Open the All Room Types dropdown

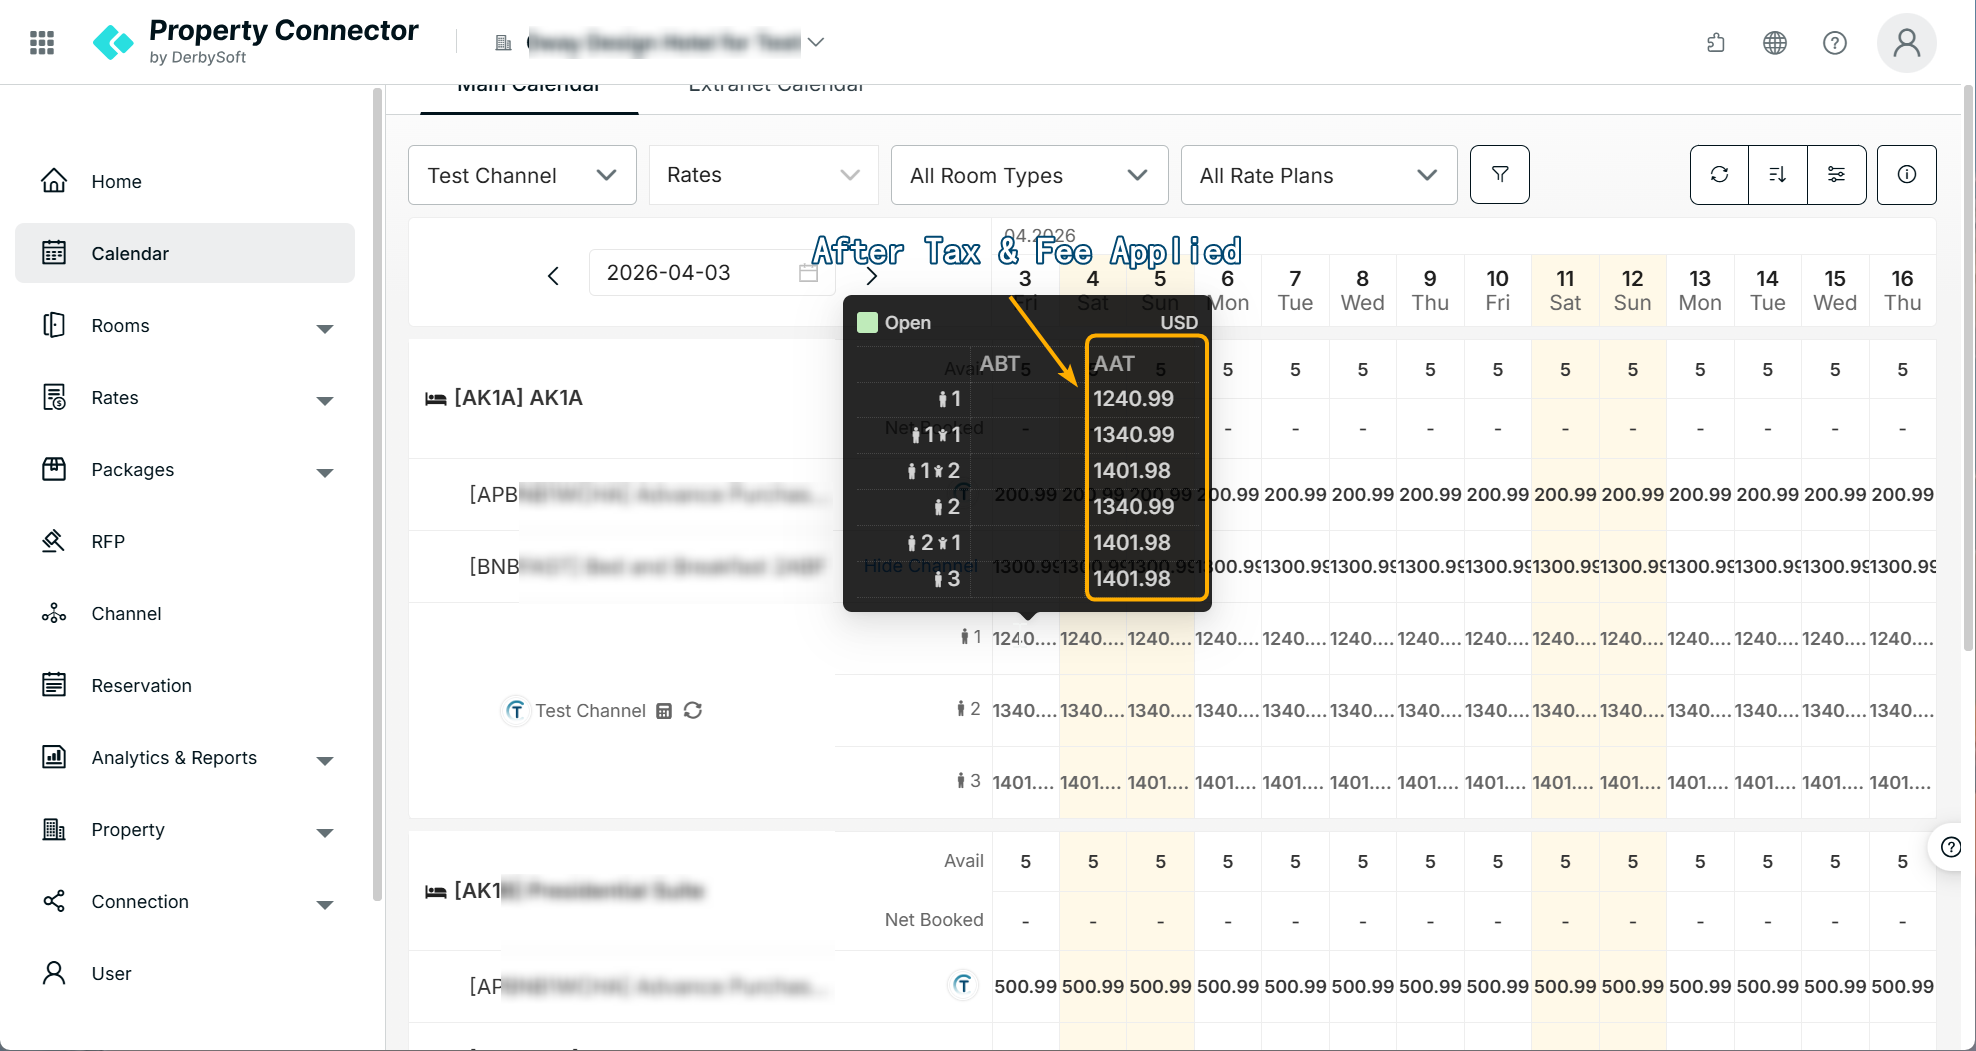(x=1029, y=175)
